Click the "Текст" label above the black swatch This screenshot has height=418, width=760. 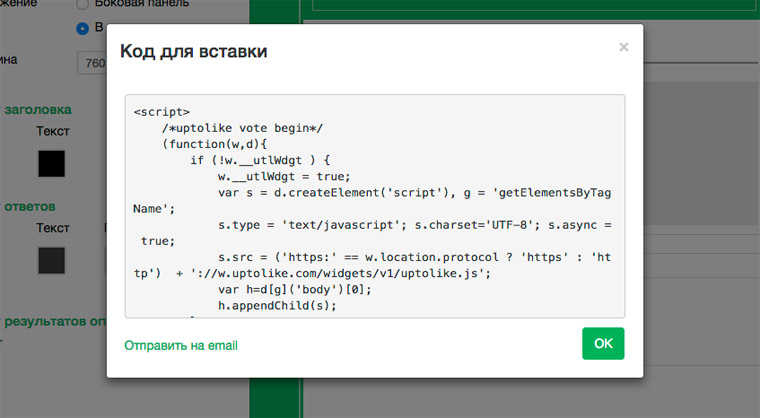pyautogui.click(x=53, y=131)
